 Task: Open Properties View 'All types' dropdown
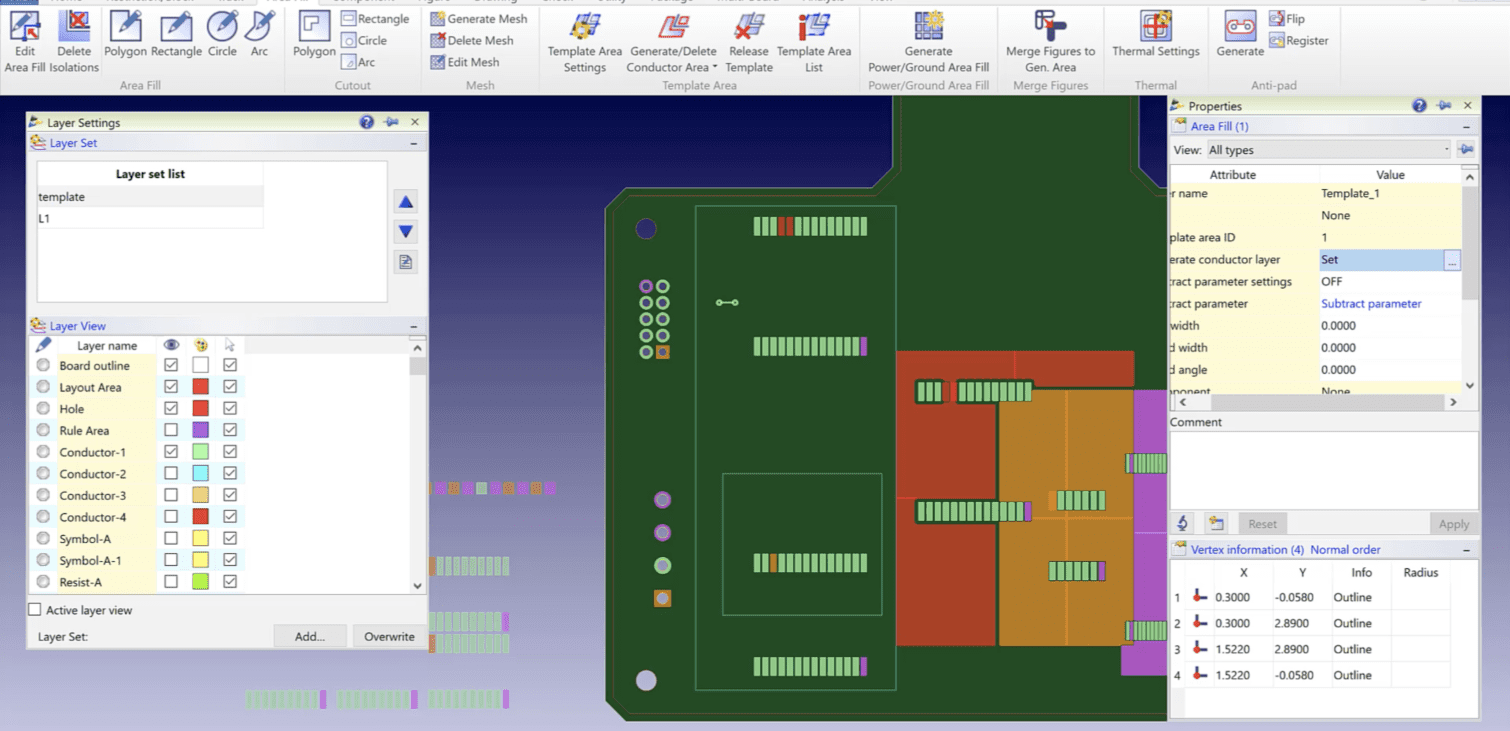(x=1328, y=150)
